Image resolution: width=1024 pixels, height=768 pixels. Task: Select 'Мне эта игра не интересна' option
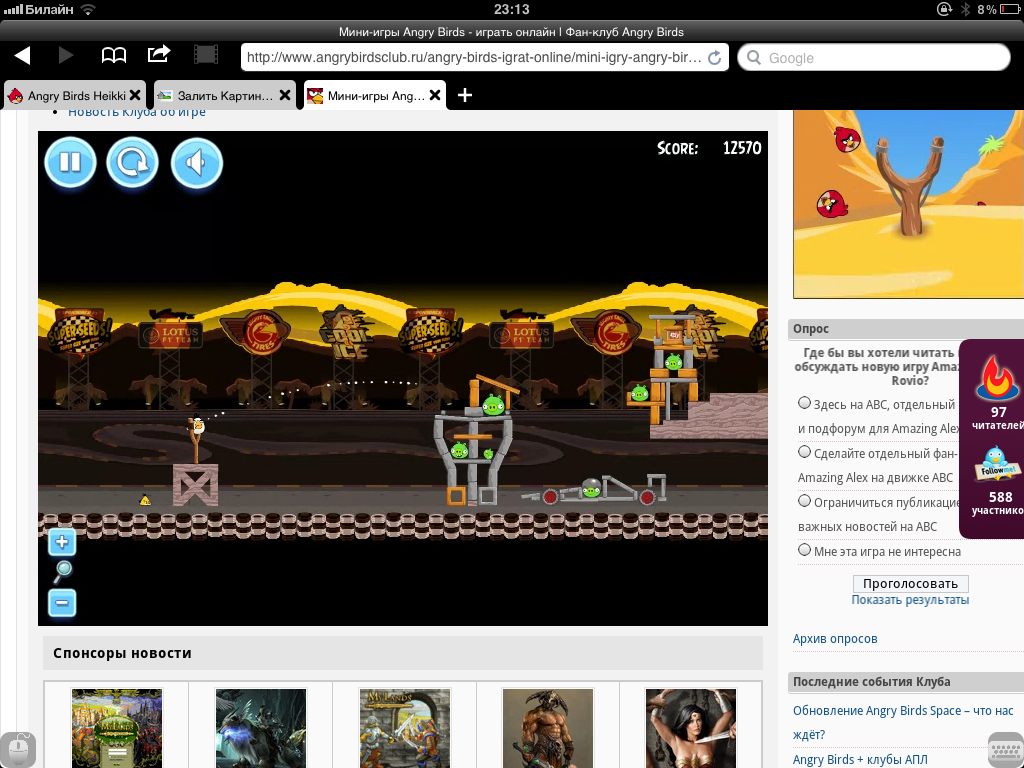point(805,550)
